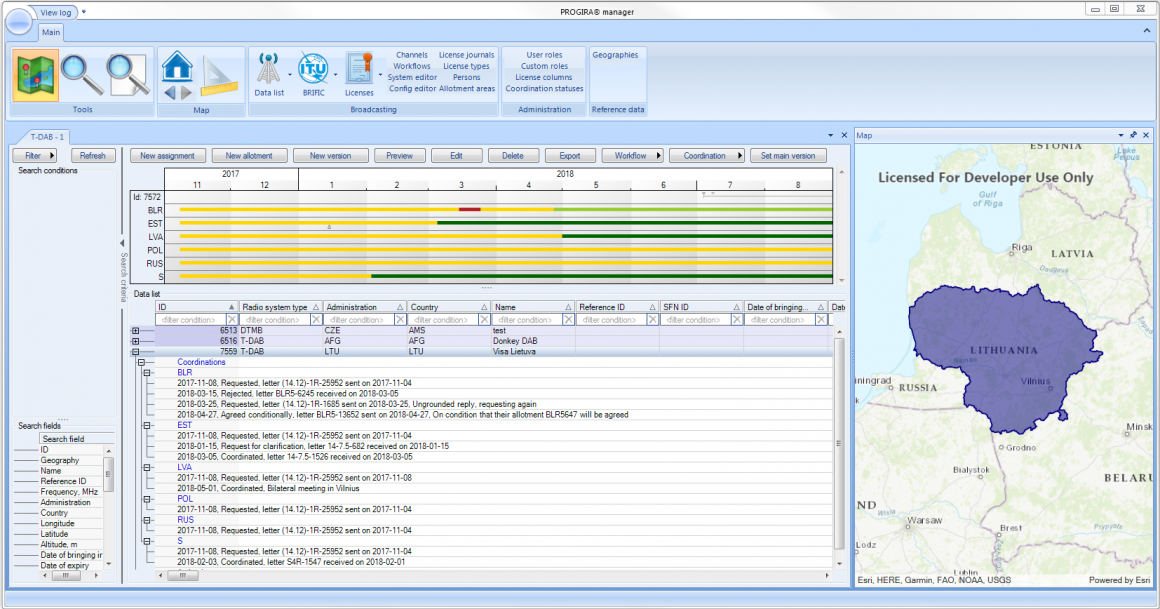Expand row 6513 DTMB

click(x=135, y=331)
